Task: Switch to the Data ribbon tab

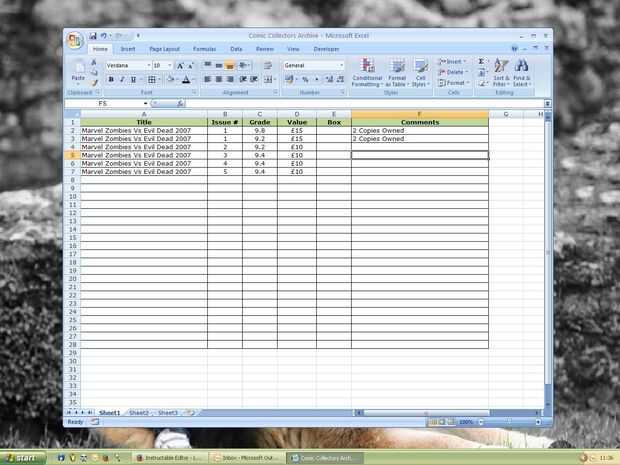Action: coord(236,49)
